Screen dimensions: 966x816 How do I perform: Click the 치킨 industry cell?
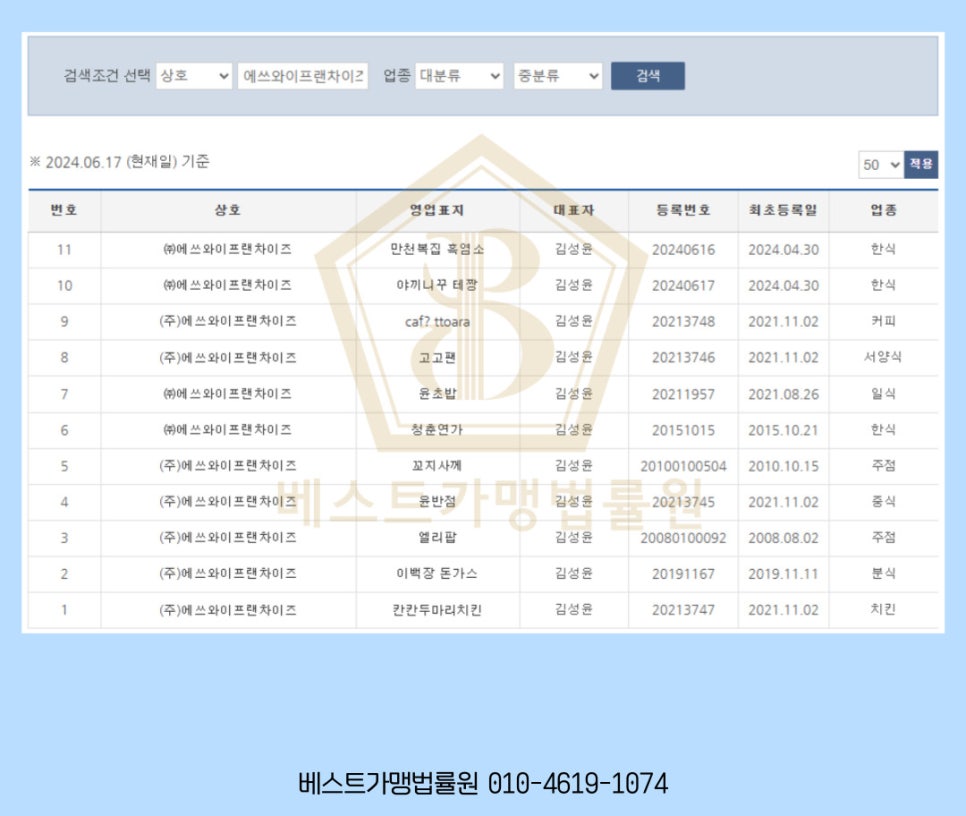883,609
